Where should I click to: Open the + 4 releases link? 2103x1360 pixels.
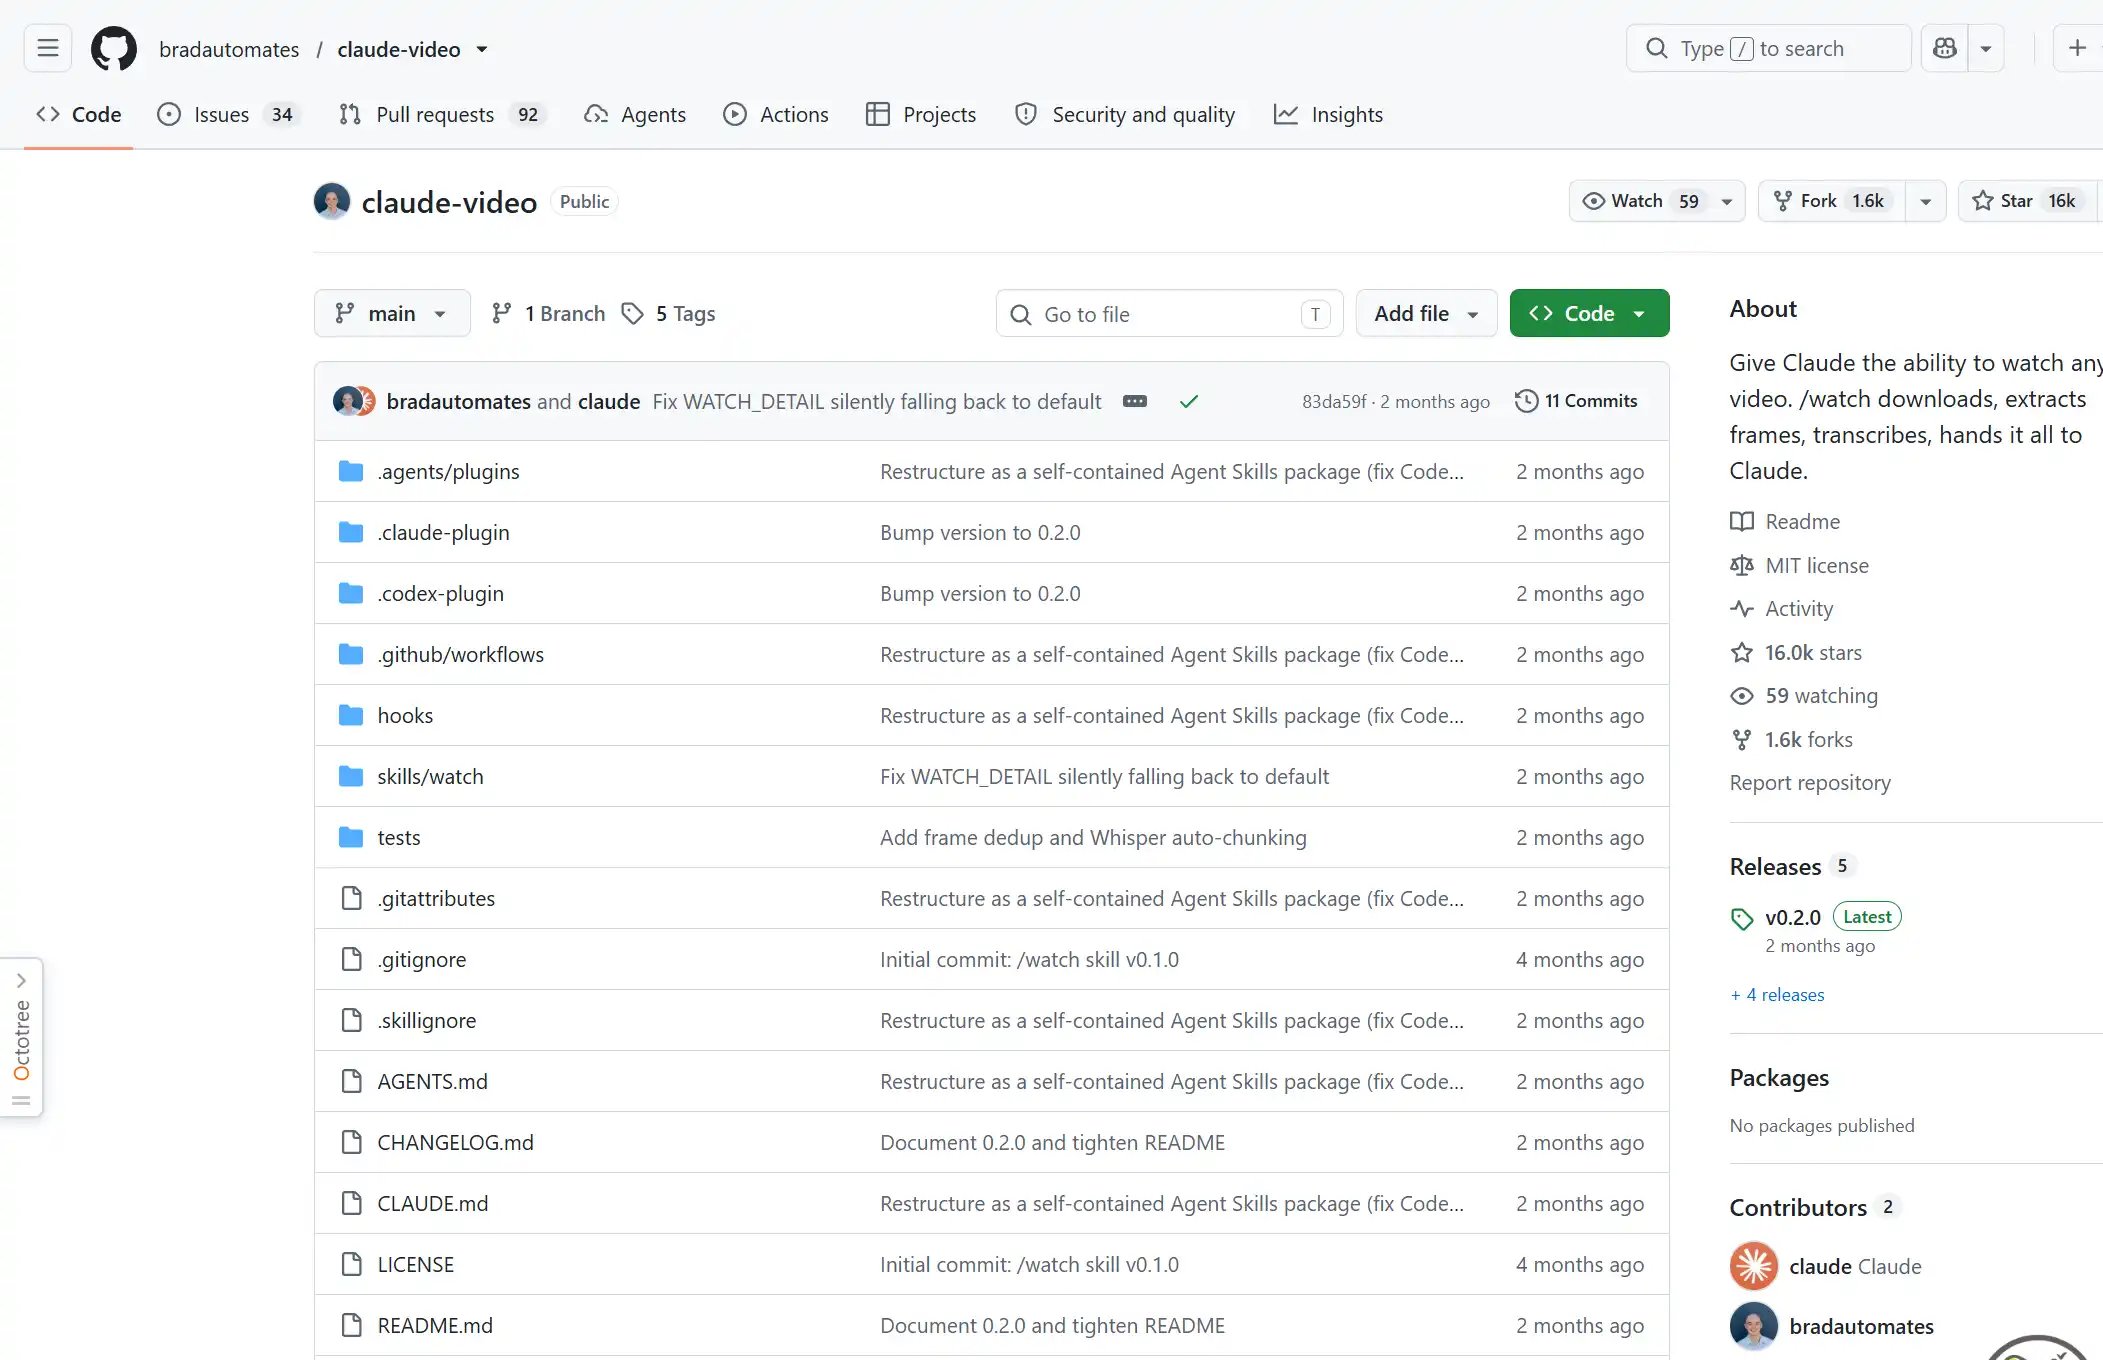1778,995
